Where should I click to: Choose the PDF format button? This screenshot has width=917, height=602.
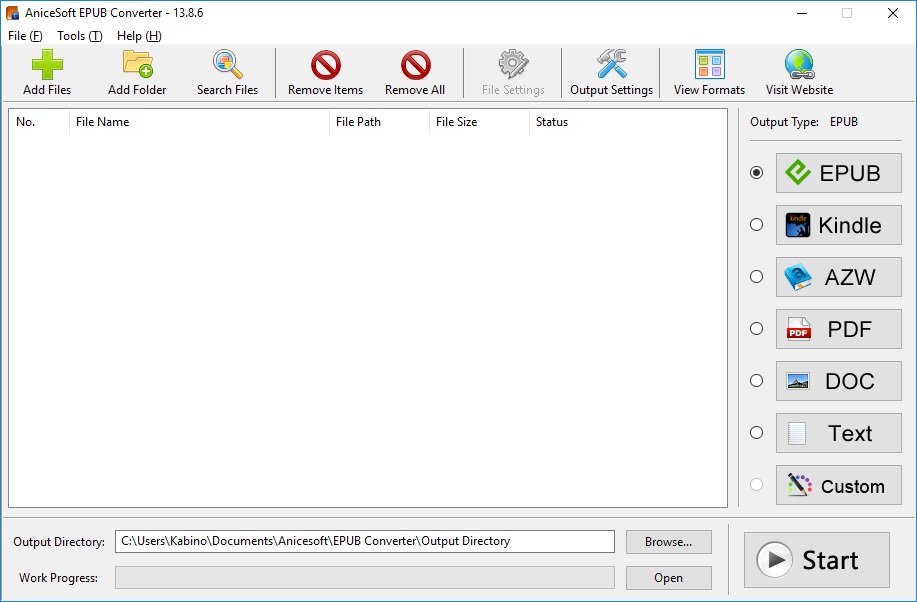[839, 329]
